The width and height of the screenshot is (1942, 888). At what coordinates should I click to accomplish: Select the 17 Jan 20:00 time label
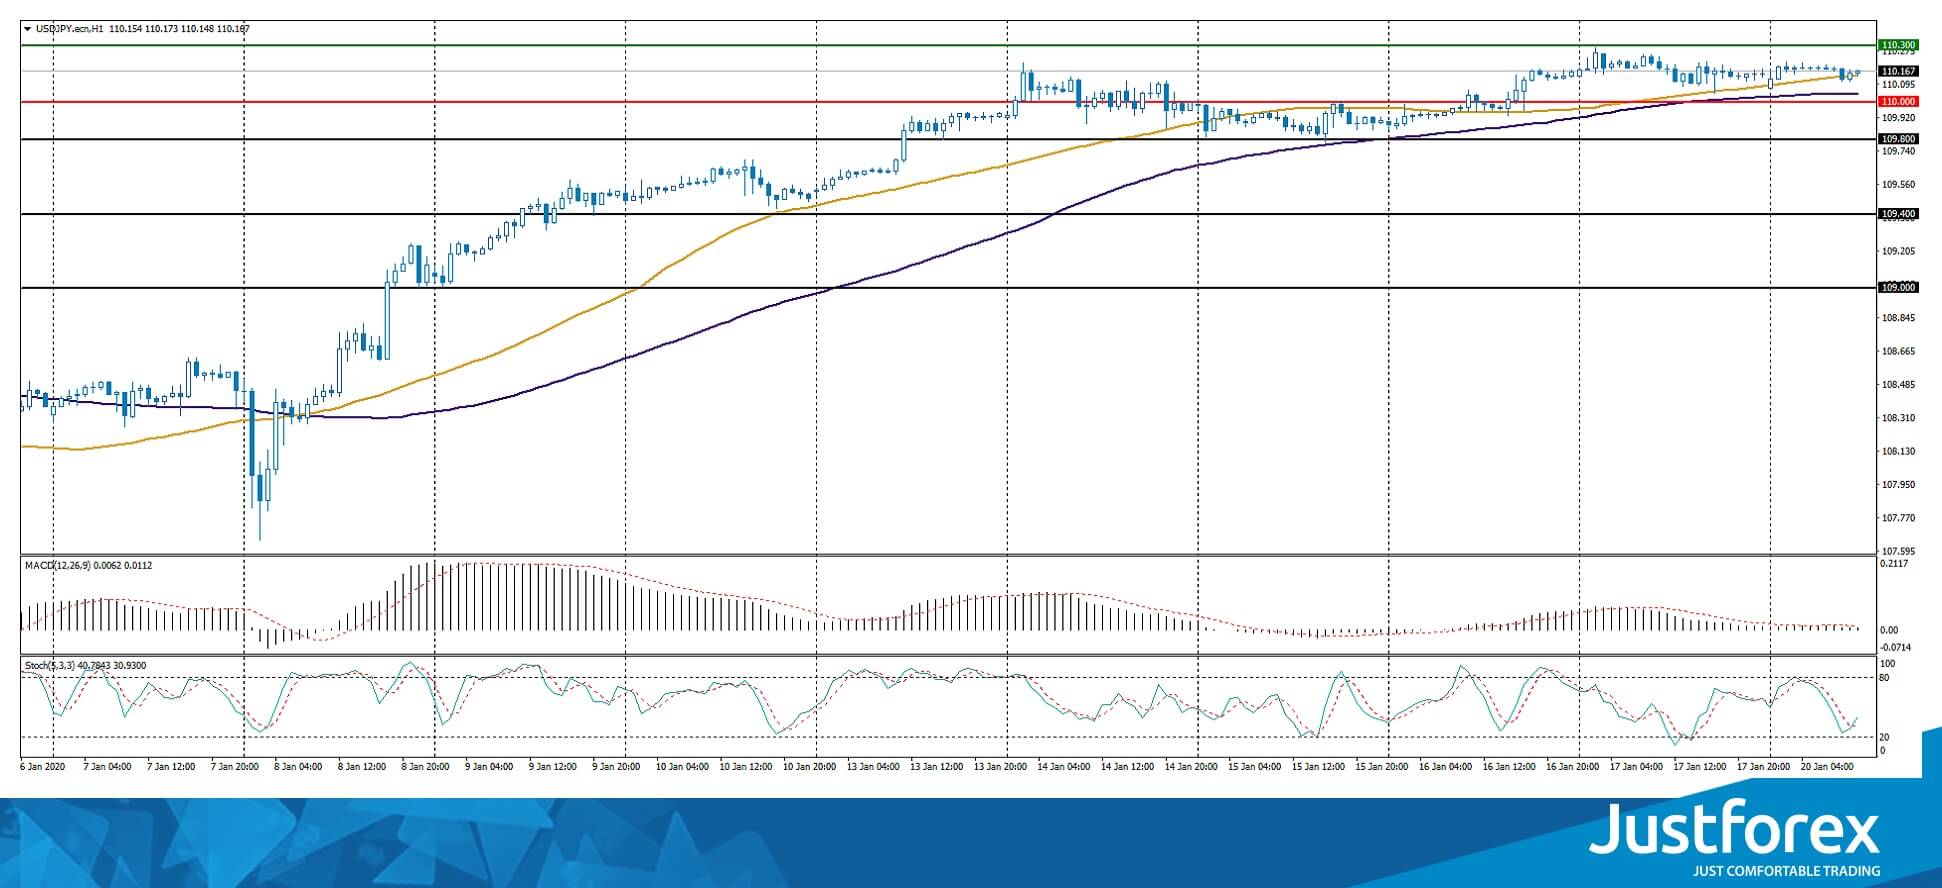[x=1764, y=767]
